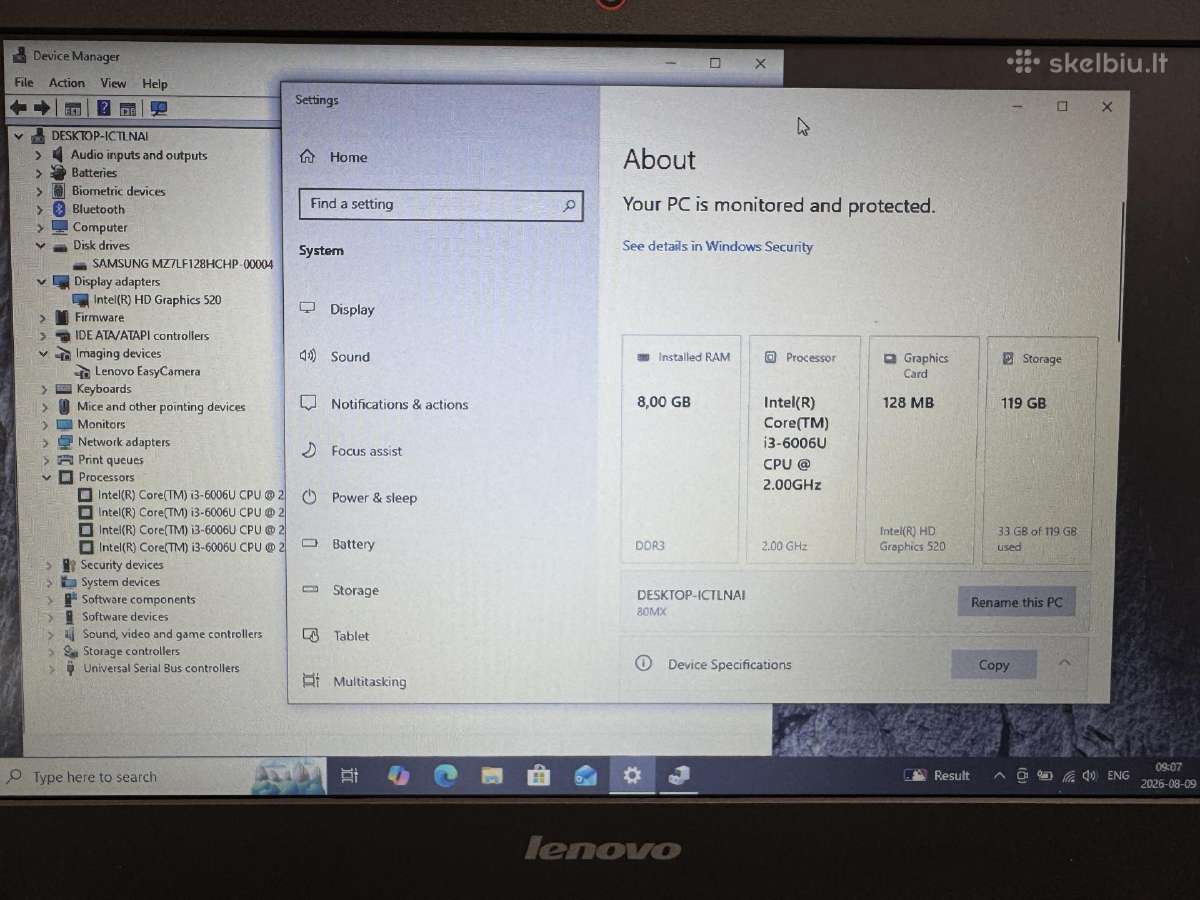This screenshot has width=1200, height=900.
Task: Select the Print queues category
Action: (x=111, y=460)
